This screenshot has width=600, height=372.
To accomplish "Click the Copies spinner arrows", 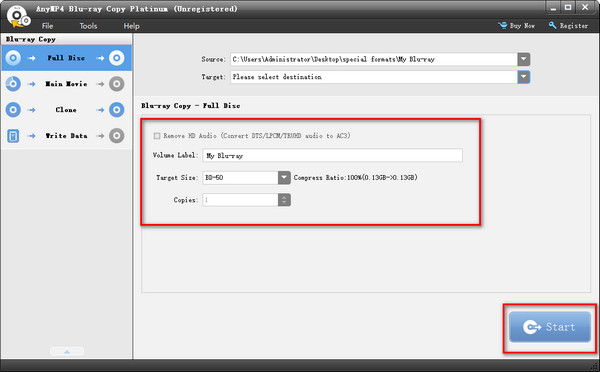I will tap(284, 200).
